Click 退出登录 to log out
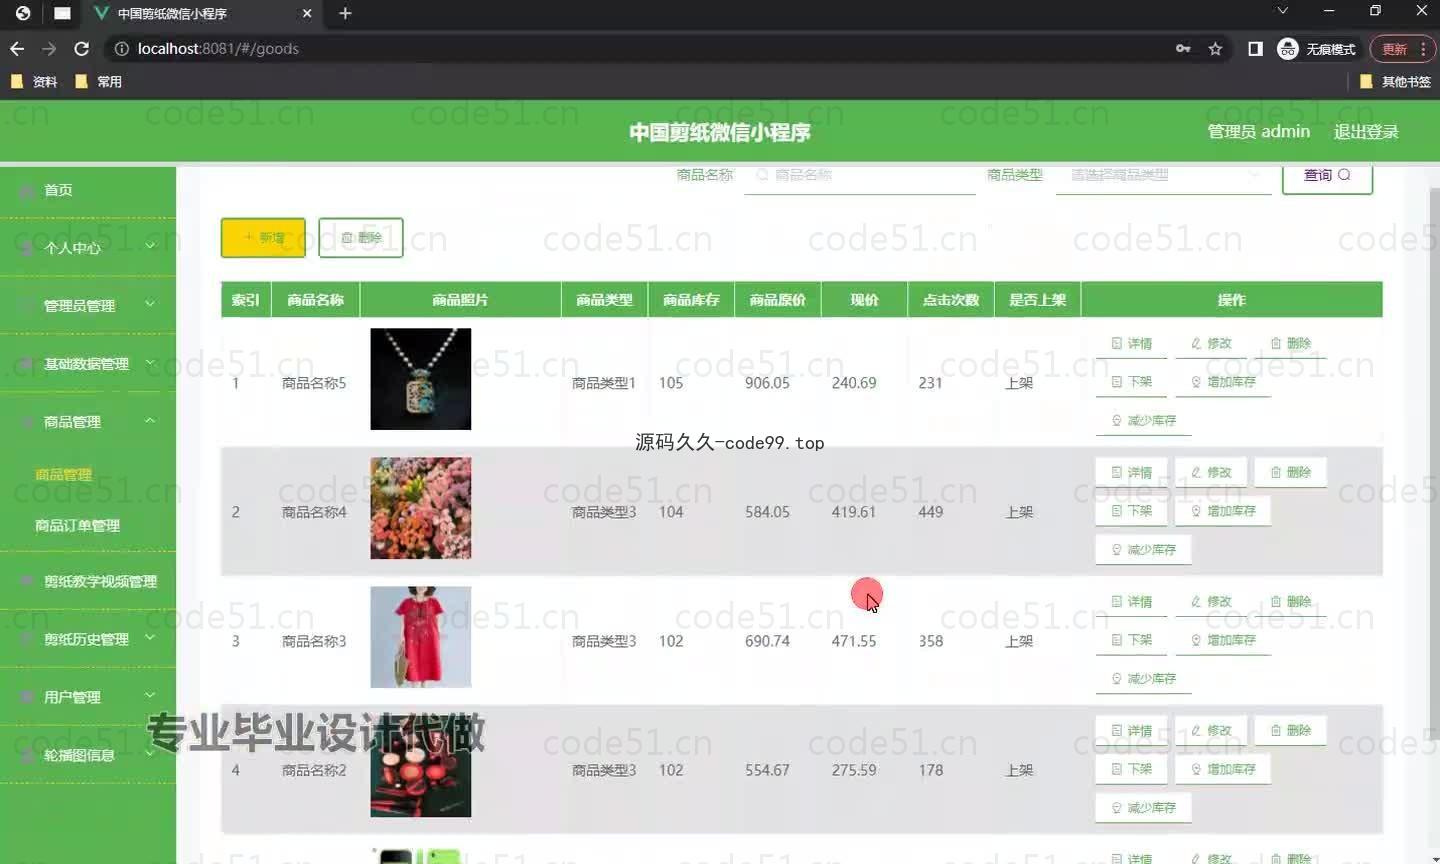This screenshot has width=1440, height=864. click(1366, 132)
